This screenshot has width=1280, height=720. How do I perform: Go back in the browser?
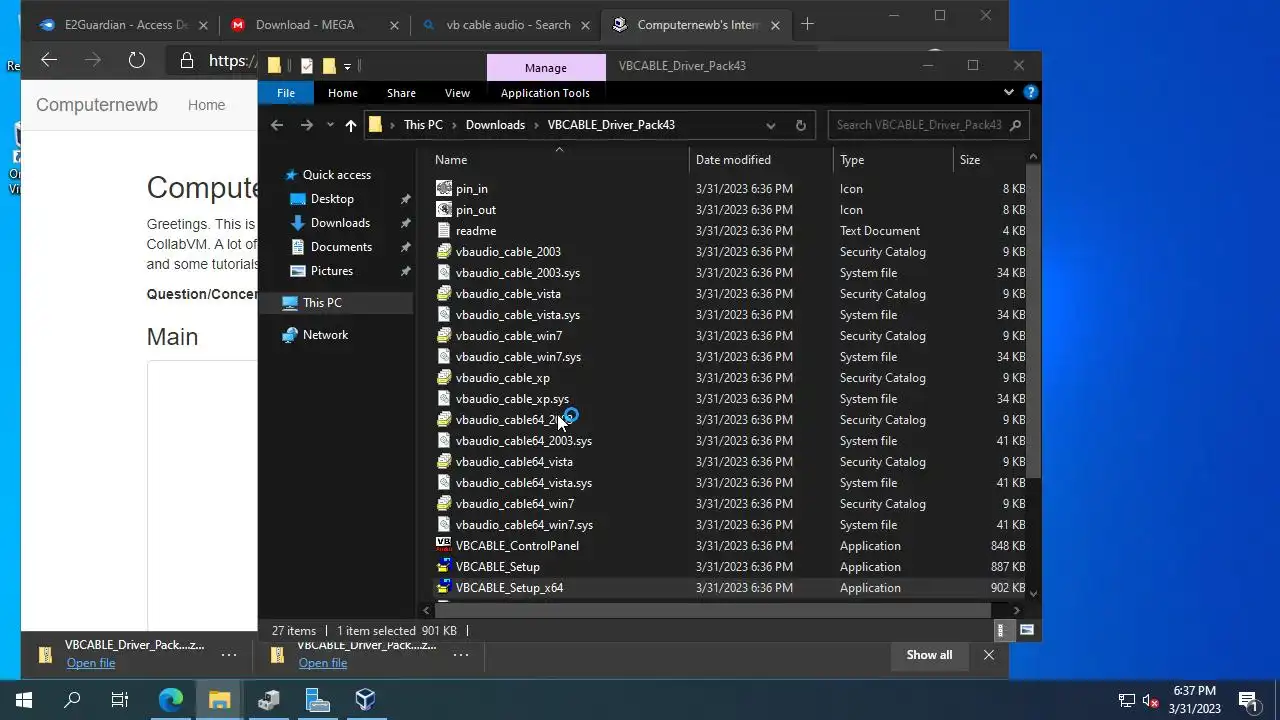[x=49, y=60]
